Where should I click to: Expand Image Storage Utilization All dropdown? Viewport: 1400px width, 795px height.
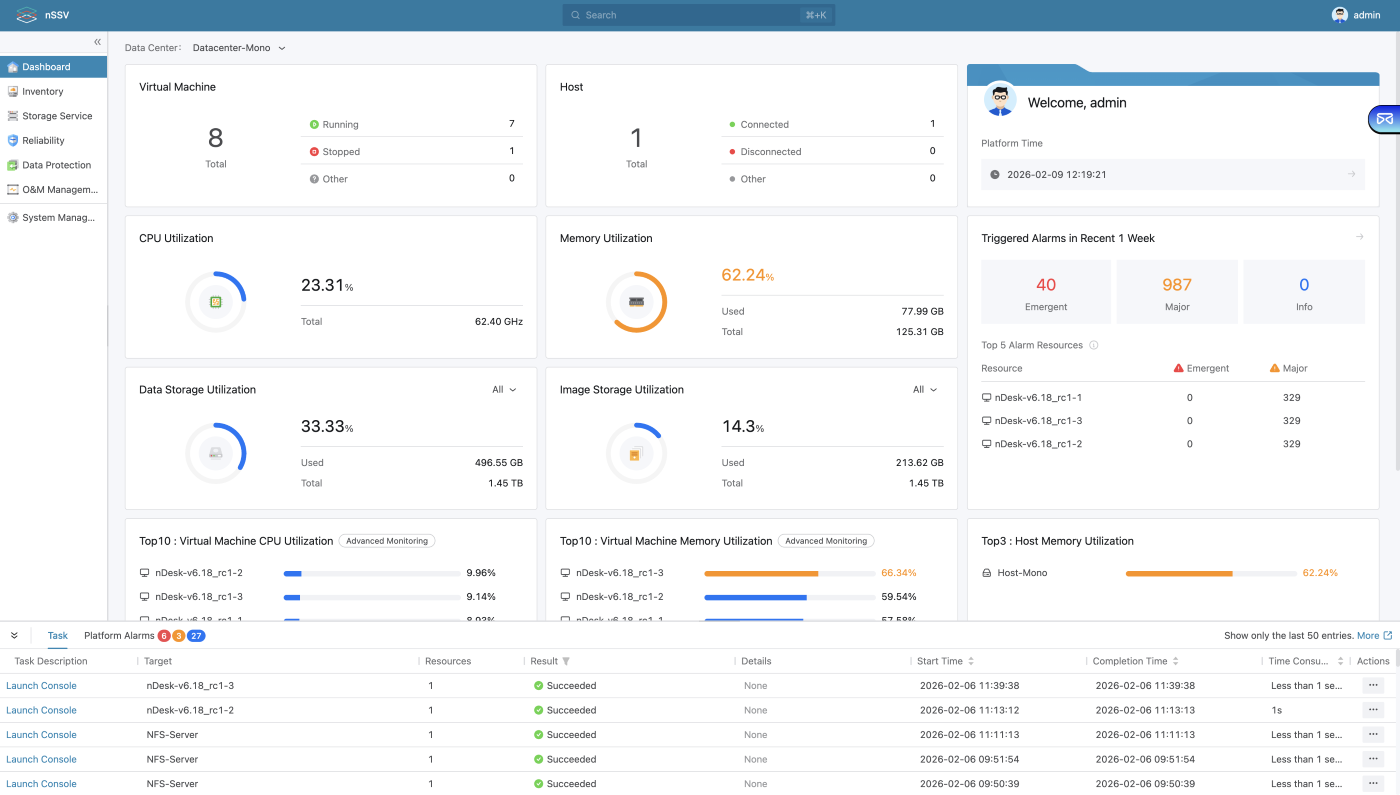[925, 390]
